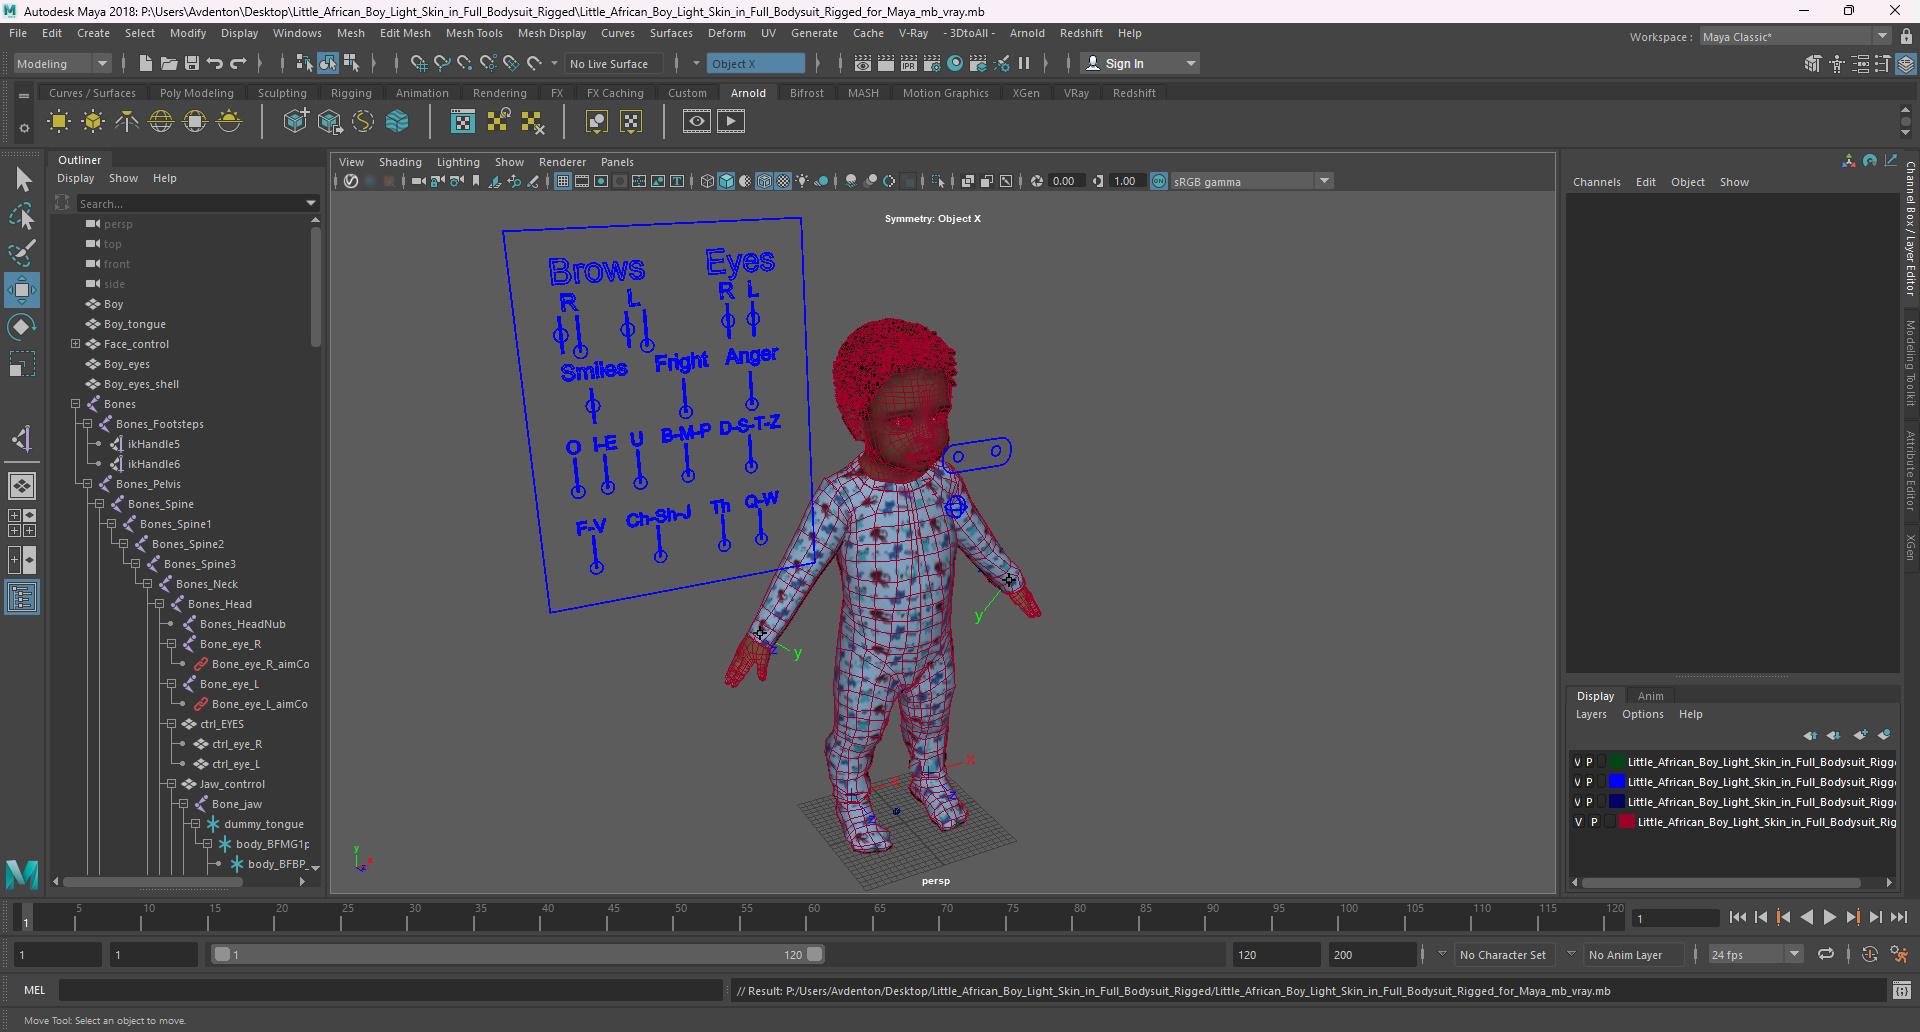This screenshot has height=1032, width=1920.
Task: Click No Live Surface button
Action: click(x=609, y=63)
